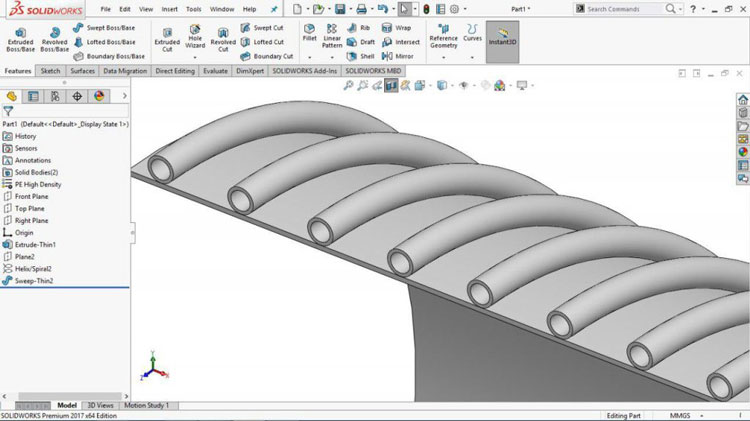Toggle the Section View button
This screenshot has width=750, height=421.
click(391, 86)
